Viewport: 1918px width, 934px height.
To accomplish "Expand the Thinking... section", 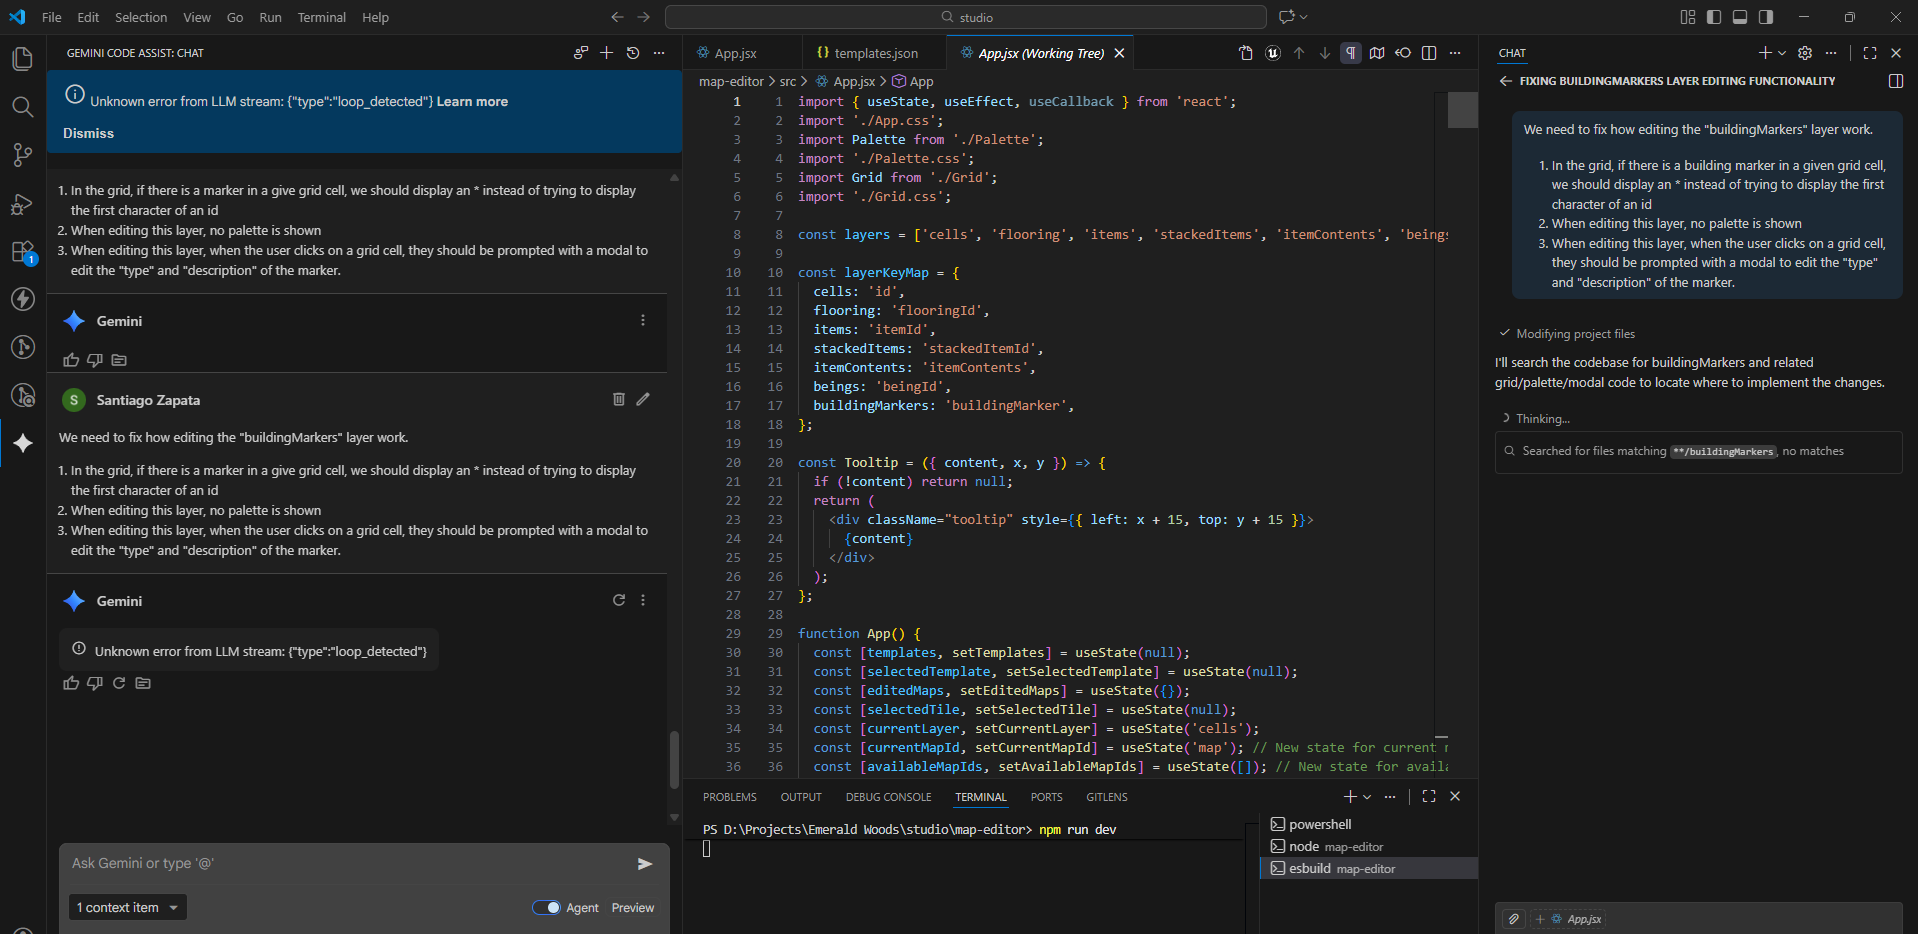I will (1542, 419).
